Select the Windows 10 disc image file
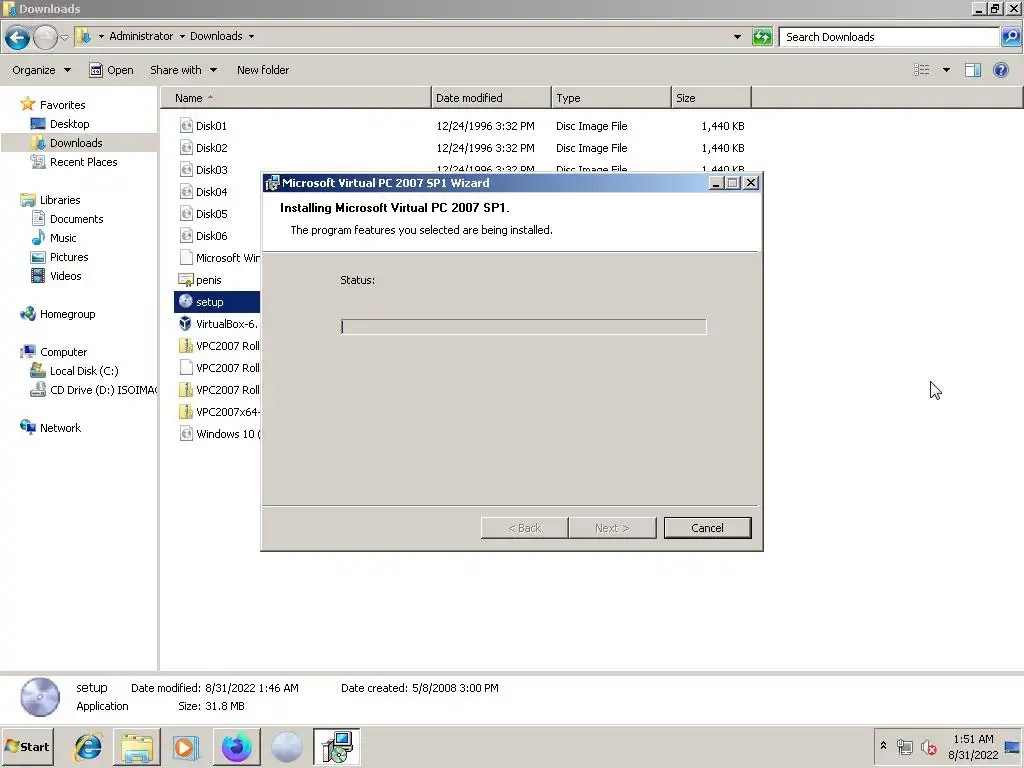This screenshot has width=1024, height=768. click(219, 434)
